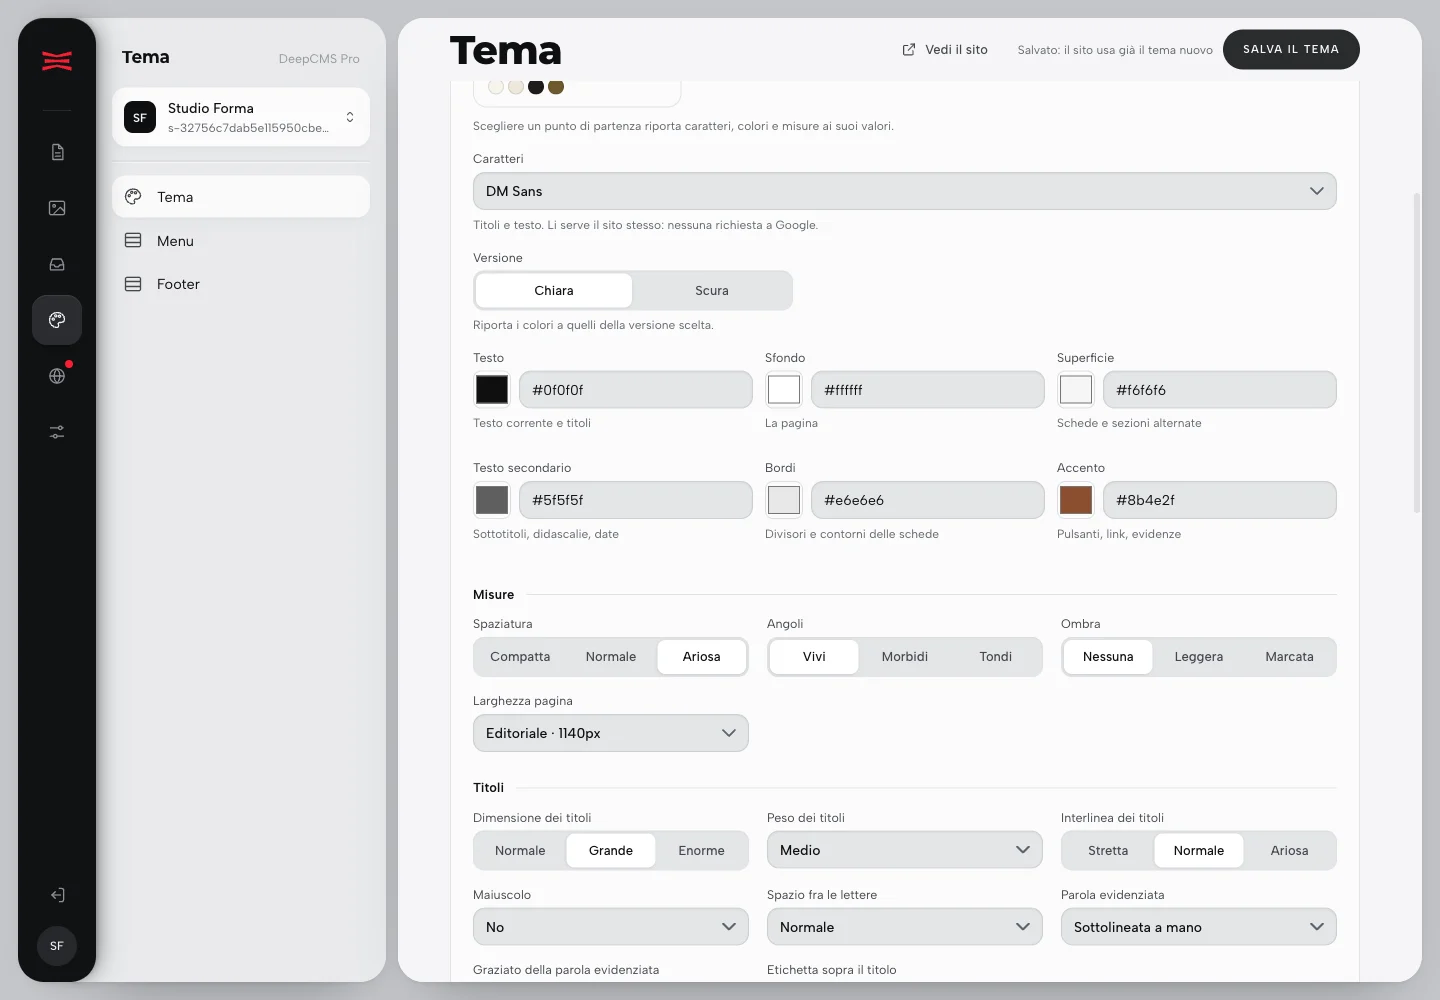The image size is (1440, 1000).
Task: Select the Scura version option
Action: click(x=712, y=290)
